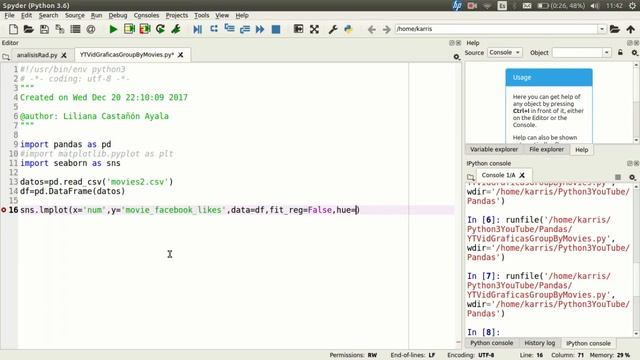Viewport: 640px width, 360px height.
Task: Open the File menu
Action: (9, 15)
